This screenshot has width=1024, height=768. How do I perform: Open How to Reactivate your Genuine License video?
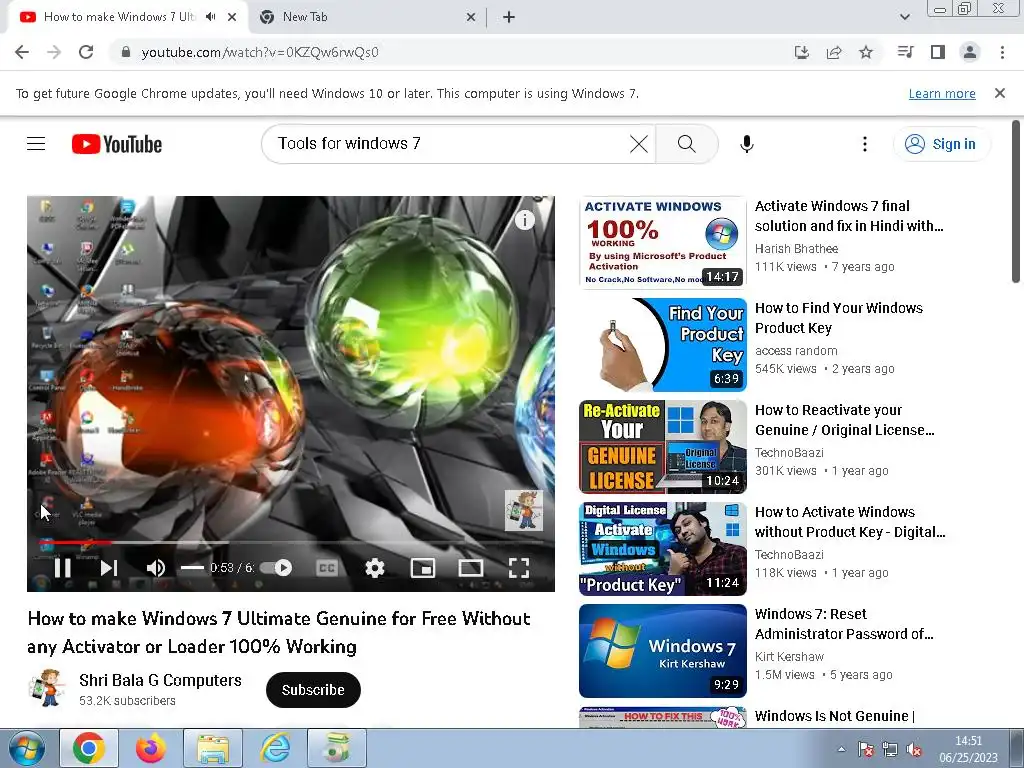point(844,420)
